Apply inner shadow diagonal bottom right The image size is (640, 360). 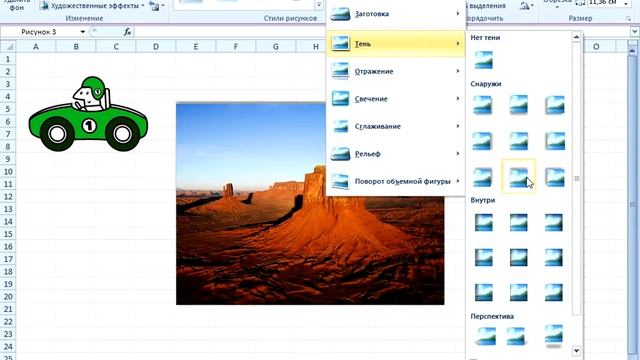[x=553, y=292]
